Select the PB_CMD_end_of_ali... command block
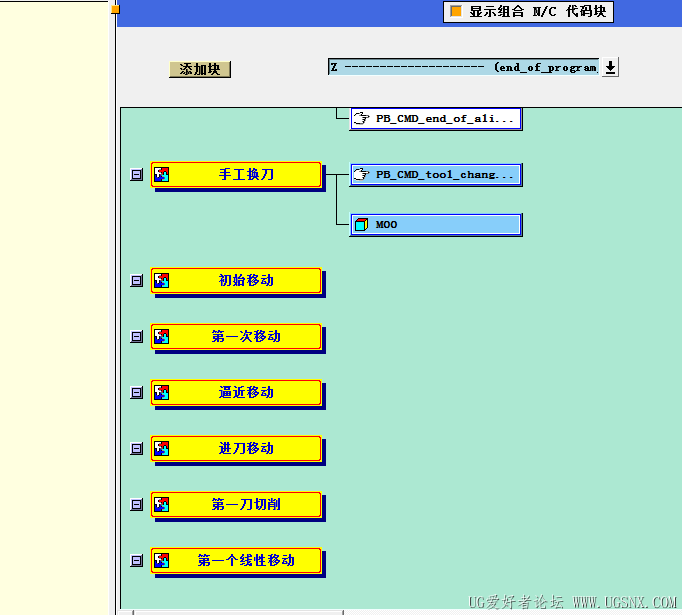682x615 pixels. (436, 119)
